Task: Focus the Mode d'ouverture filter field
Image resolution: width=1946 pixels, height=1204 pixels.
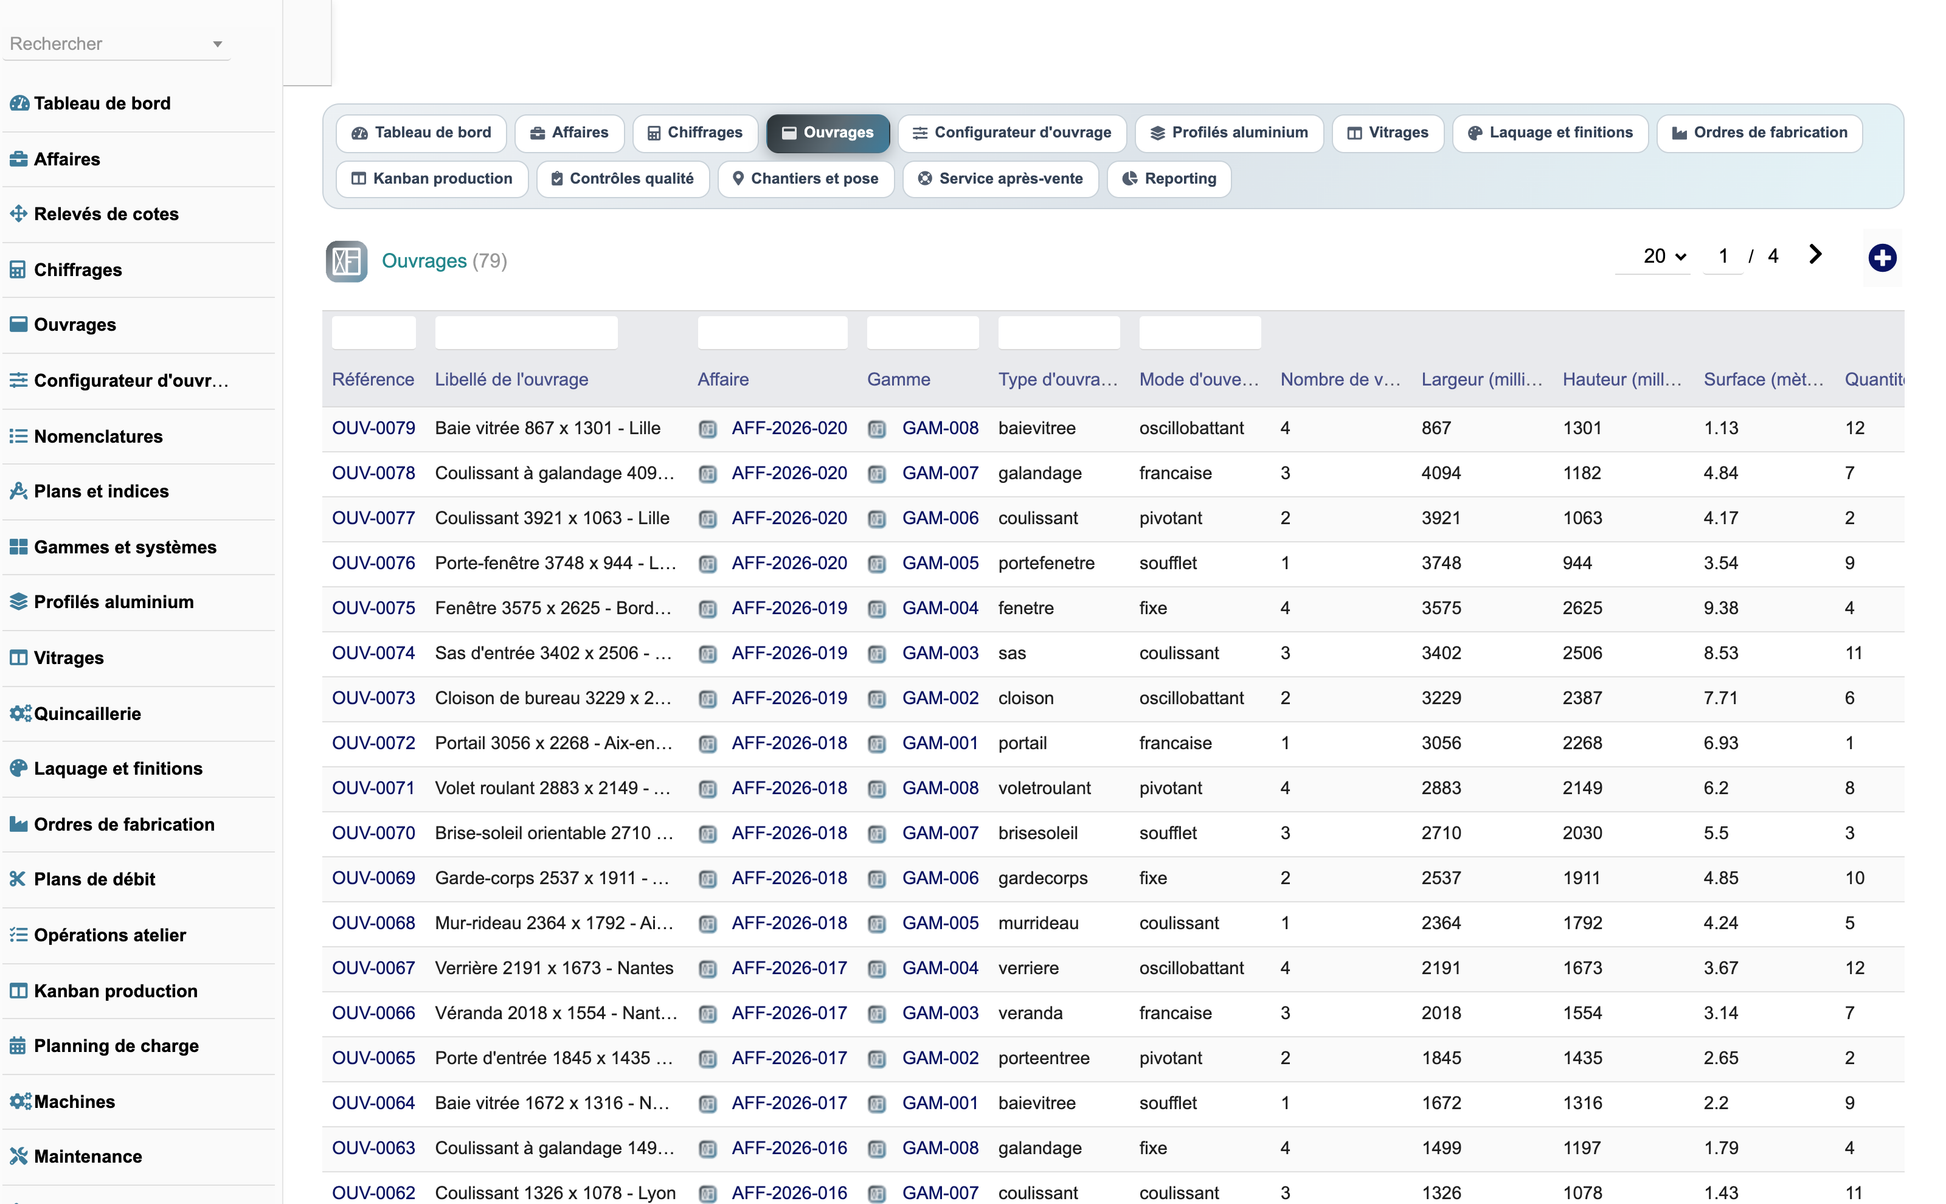Action: pos(1200,332)
